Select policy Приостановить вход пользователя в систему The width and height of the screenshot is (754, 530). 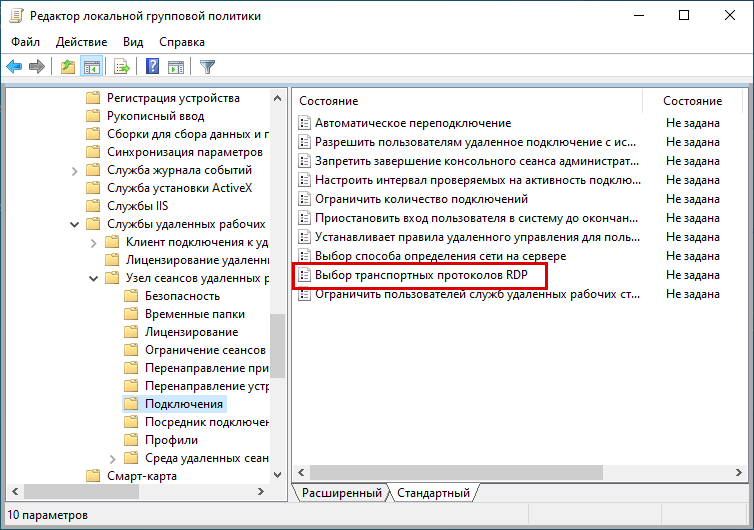[x=476, y=218]
